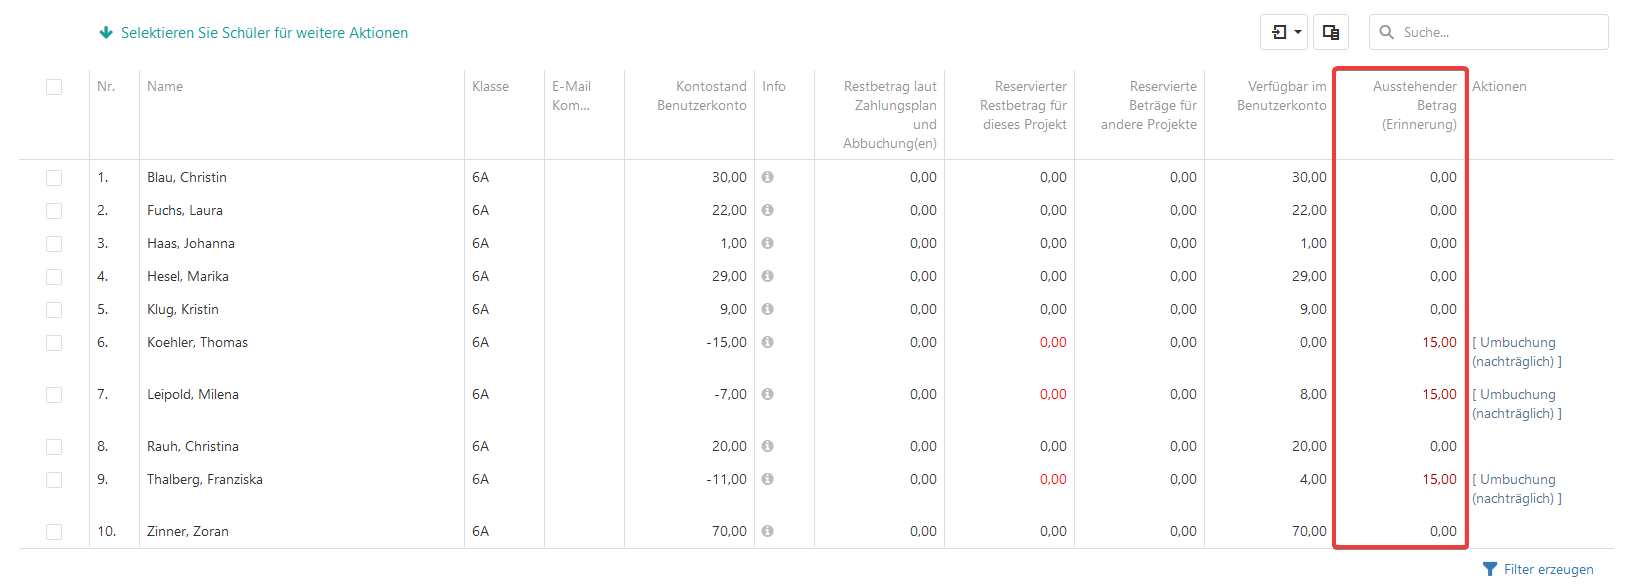Open Umbuchung (nachträglich) for Koehler, Thomas
The width and height of the screenshot is (1628, 588).
click(x=1517, y=352)
